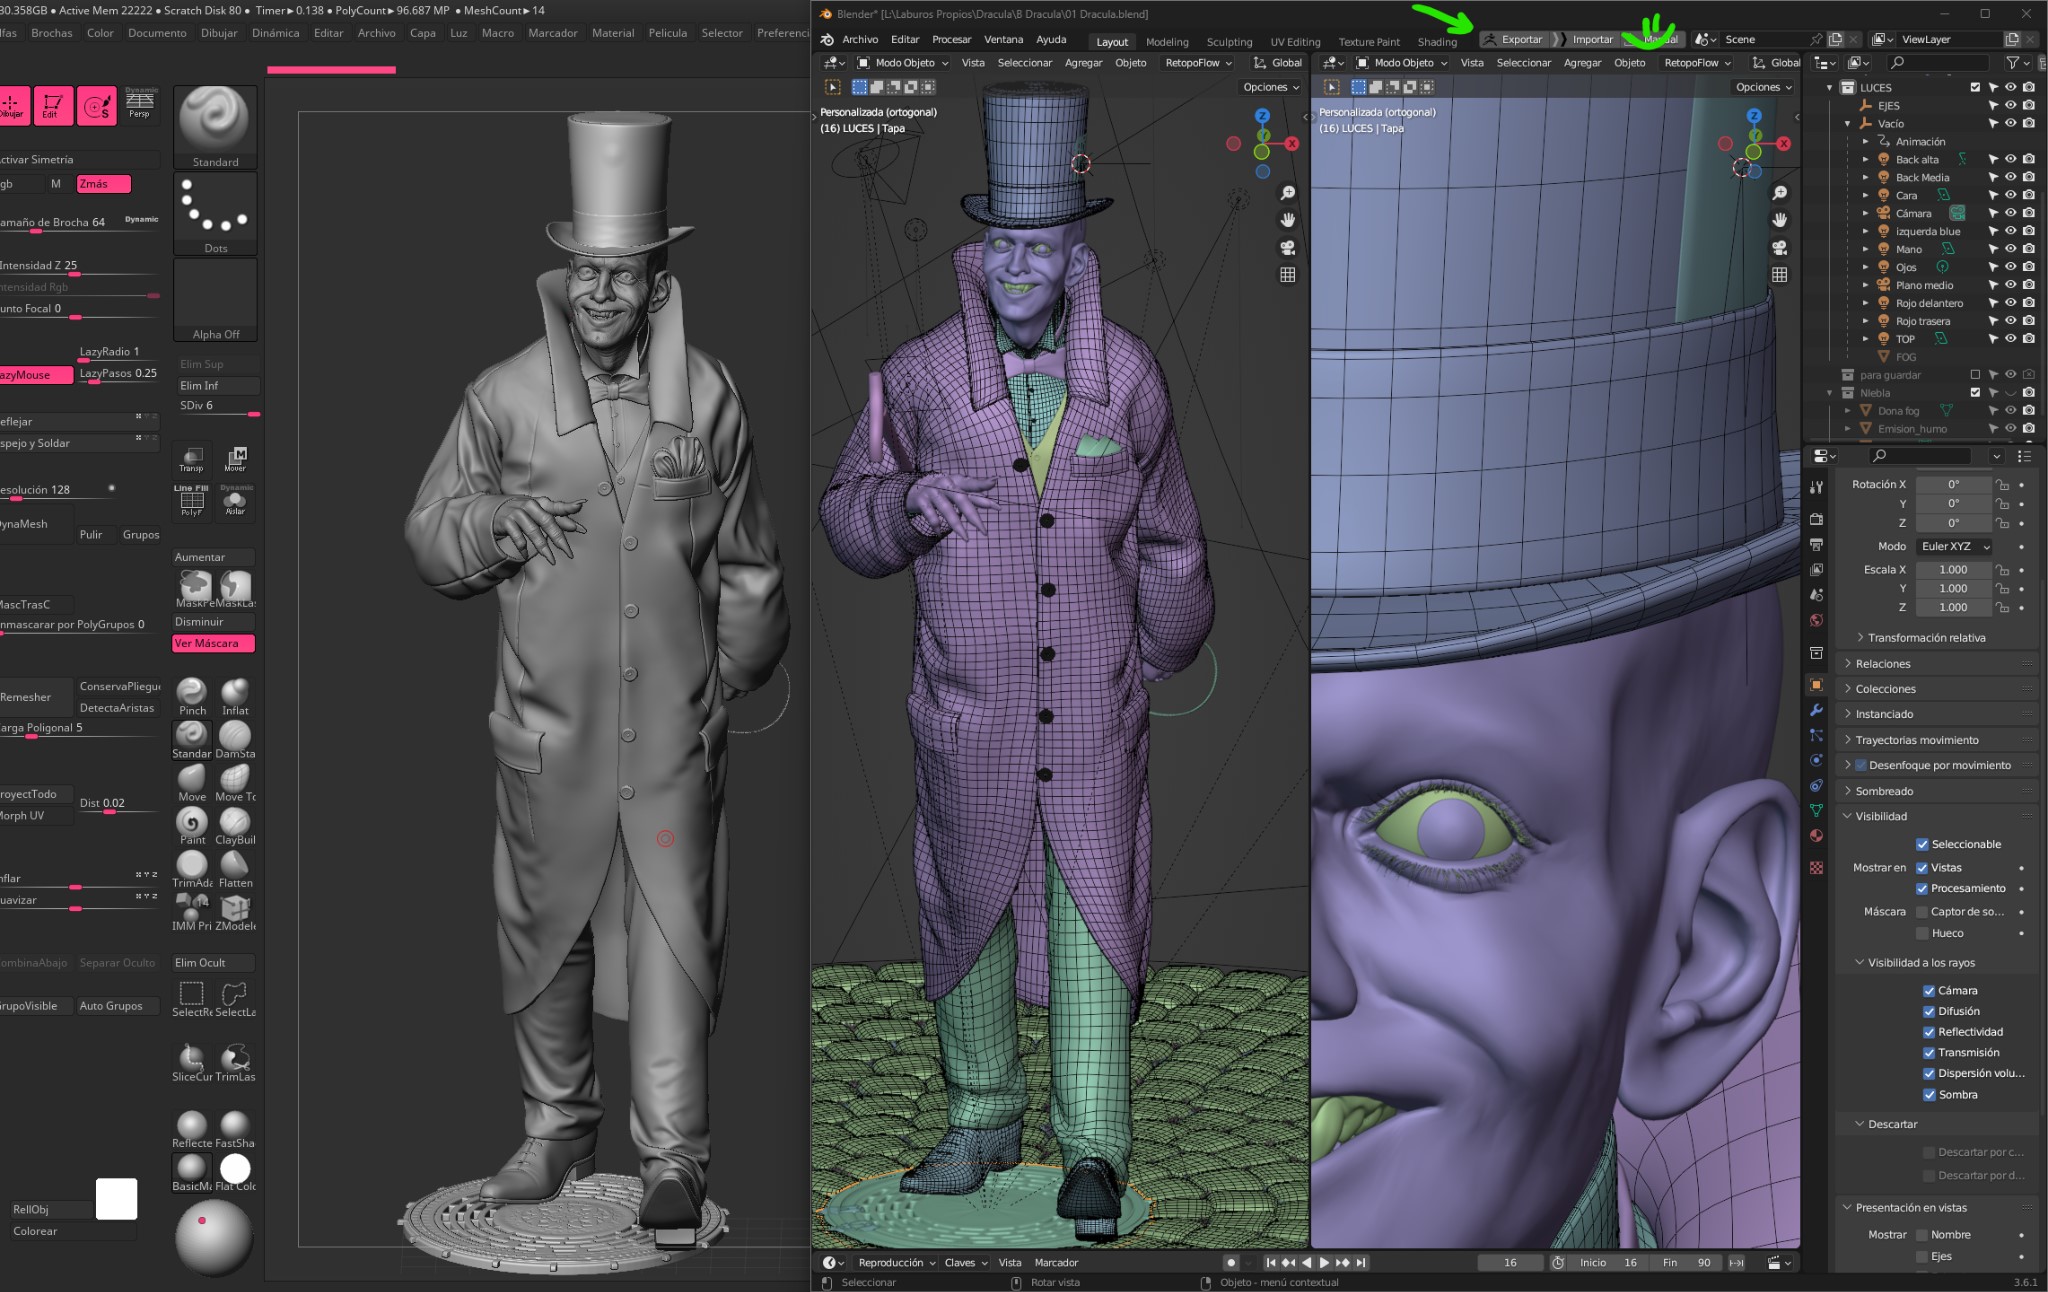Uncheck the Sombra ray visibility checkbox
The height and width of the screenshot is (1292, 2048).
pos(1929,1094)
